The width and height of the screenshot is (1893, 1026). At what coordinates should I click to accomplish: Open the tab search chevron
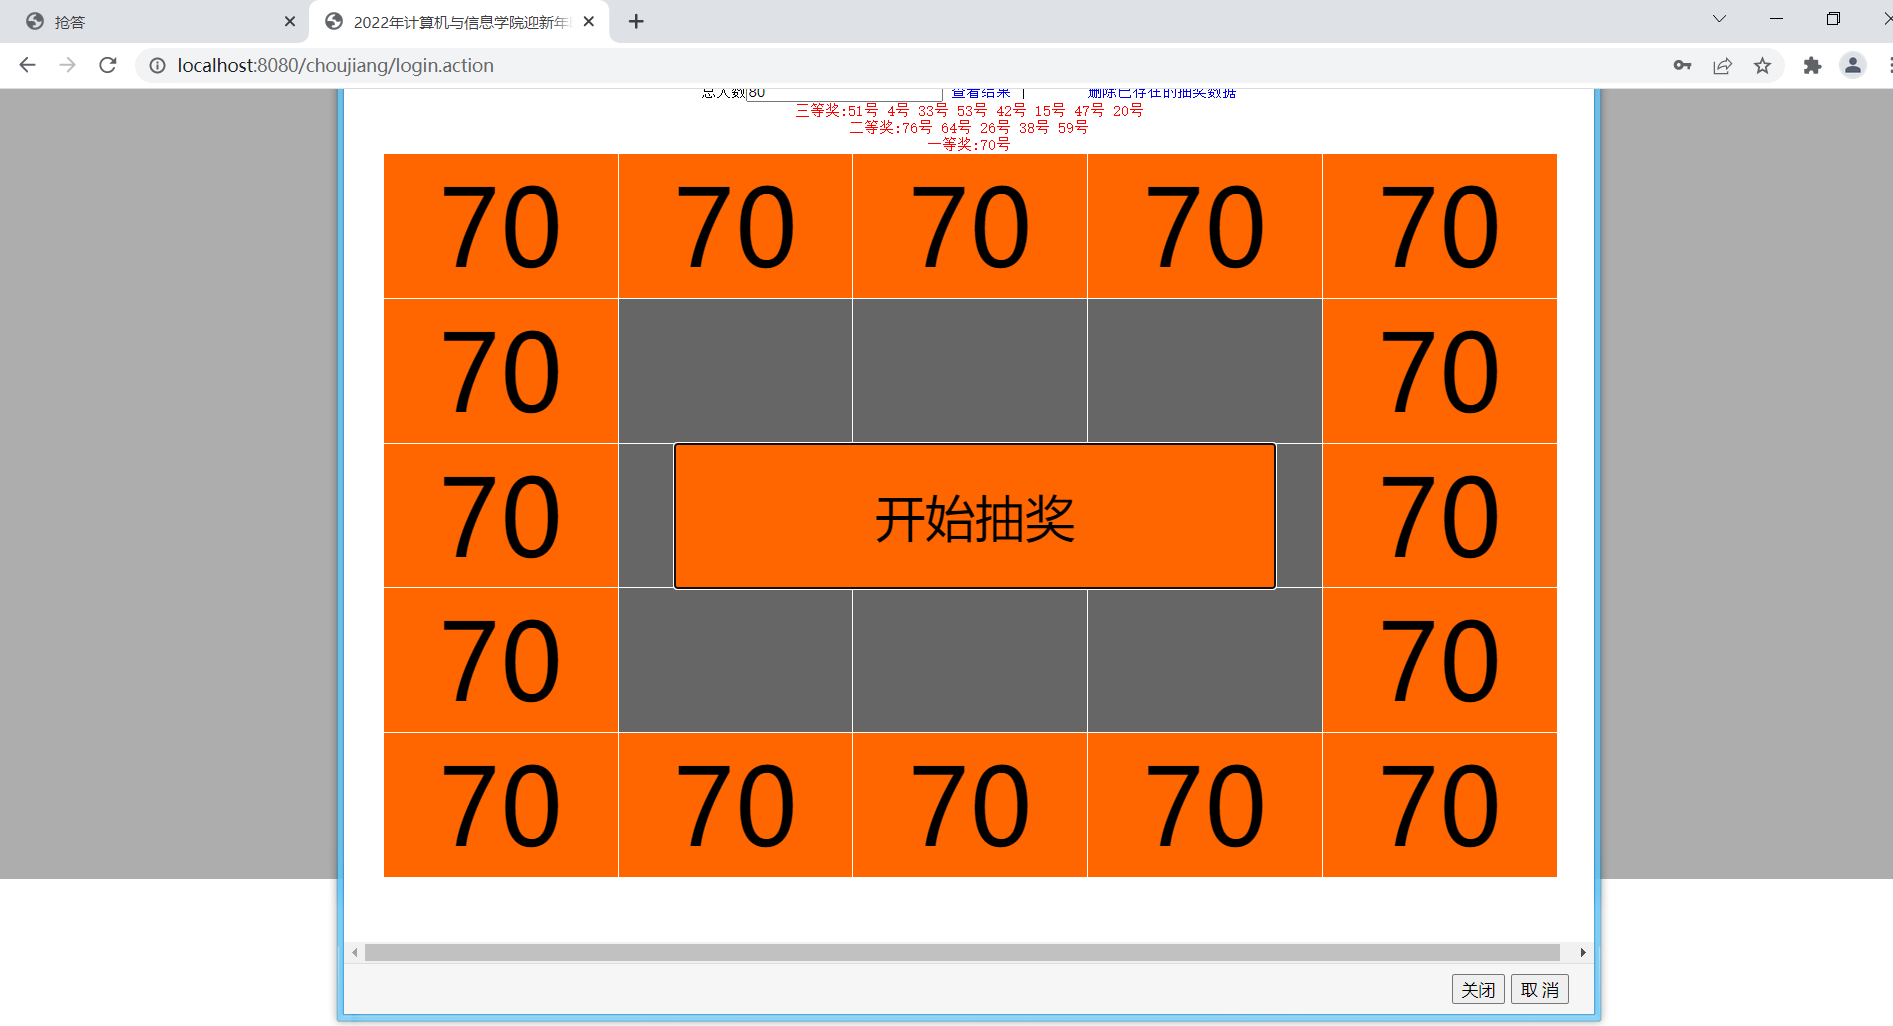(x=1719, y=19)
